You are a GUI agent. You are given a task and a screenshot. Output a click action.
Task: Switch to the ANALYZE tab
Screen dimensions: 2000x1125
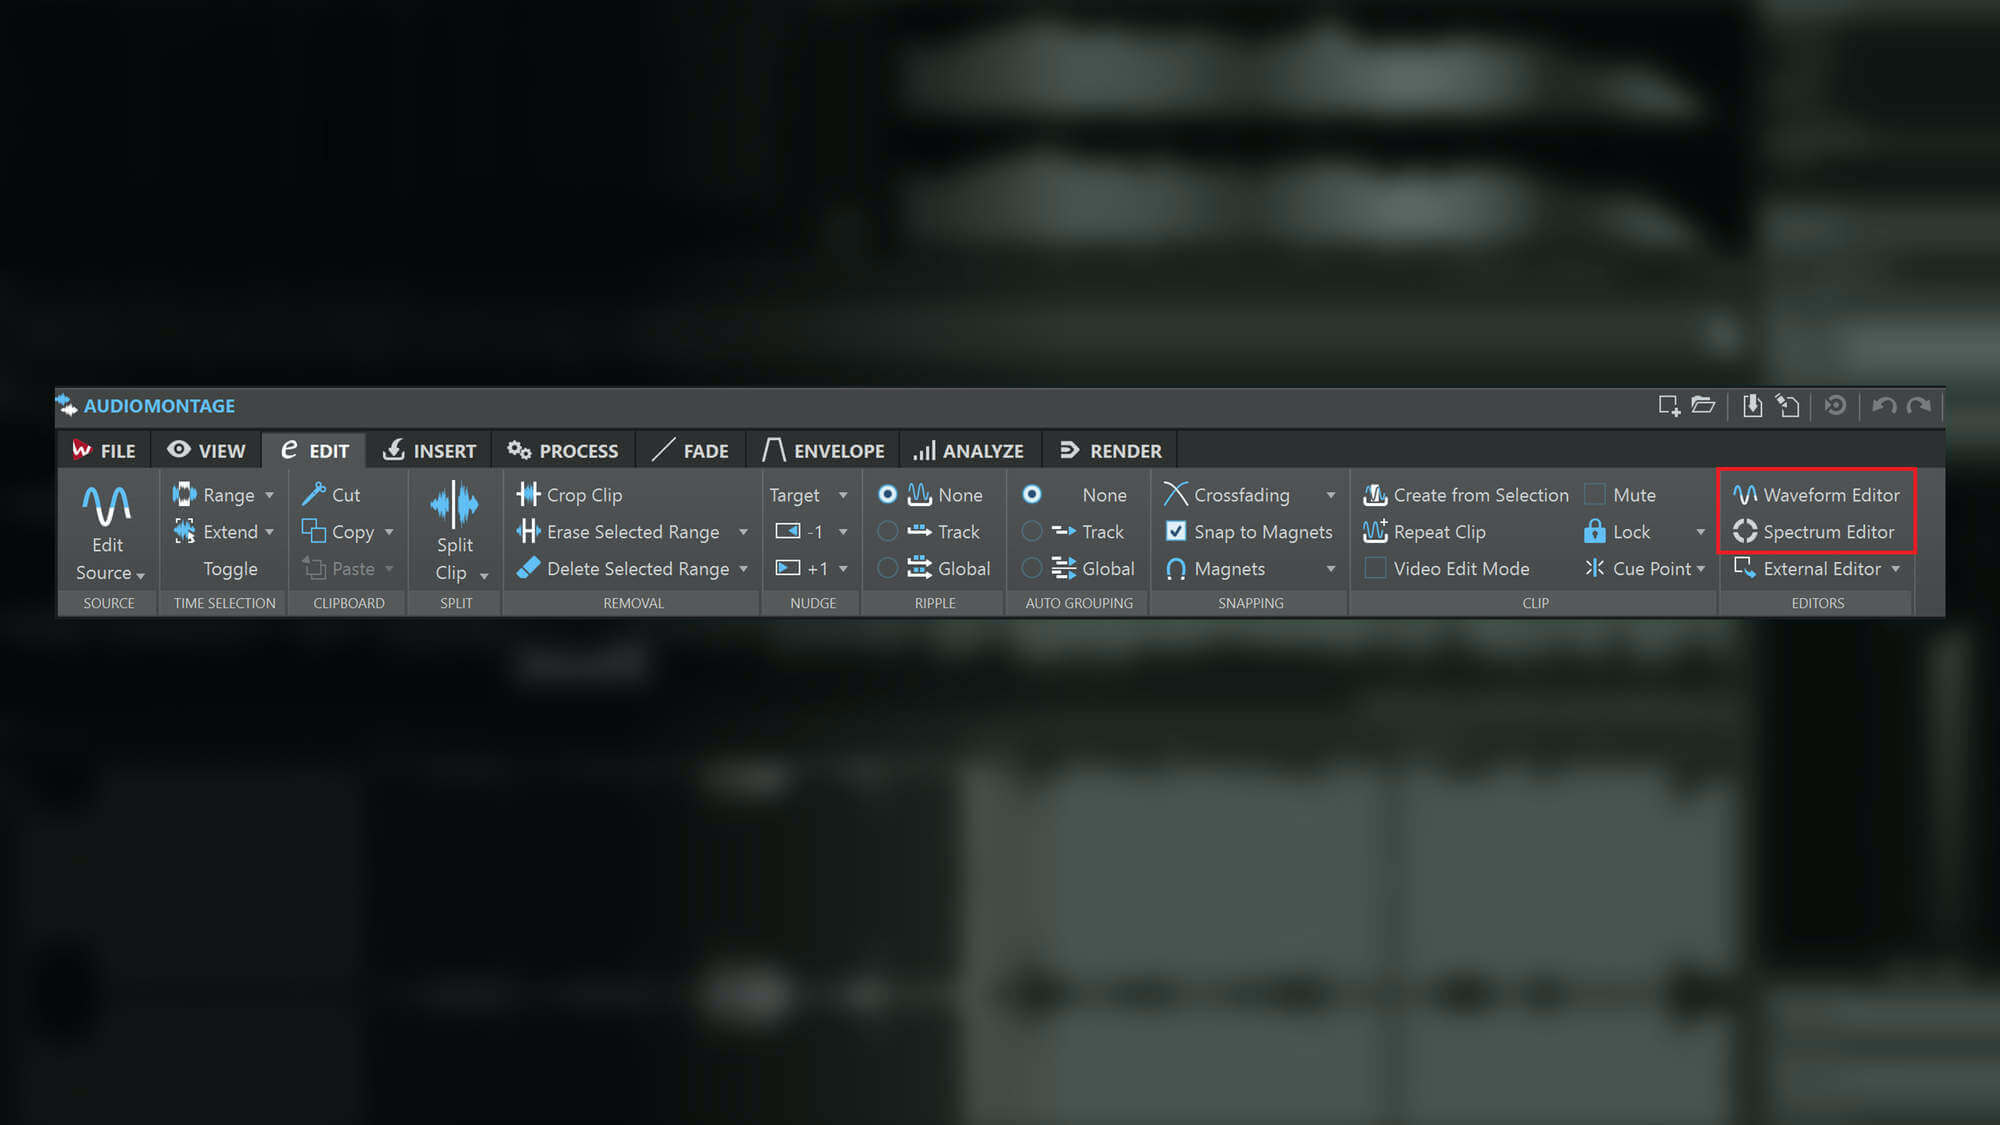(968, 450)
